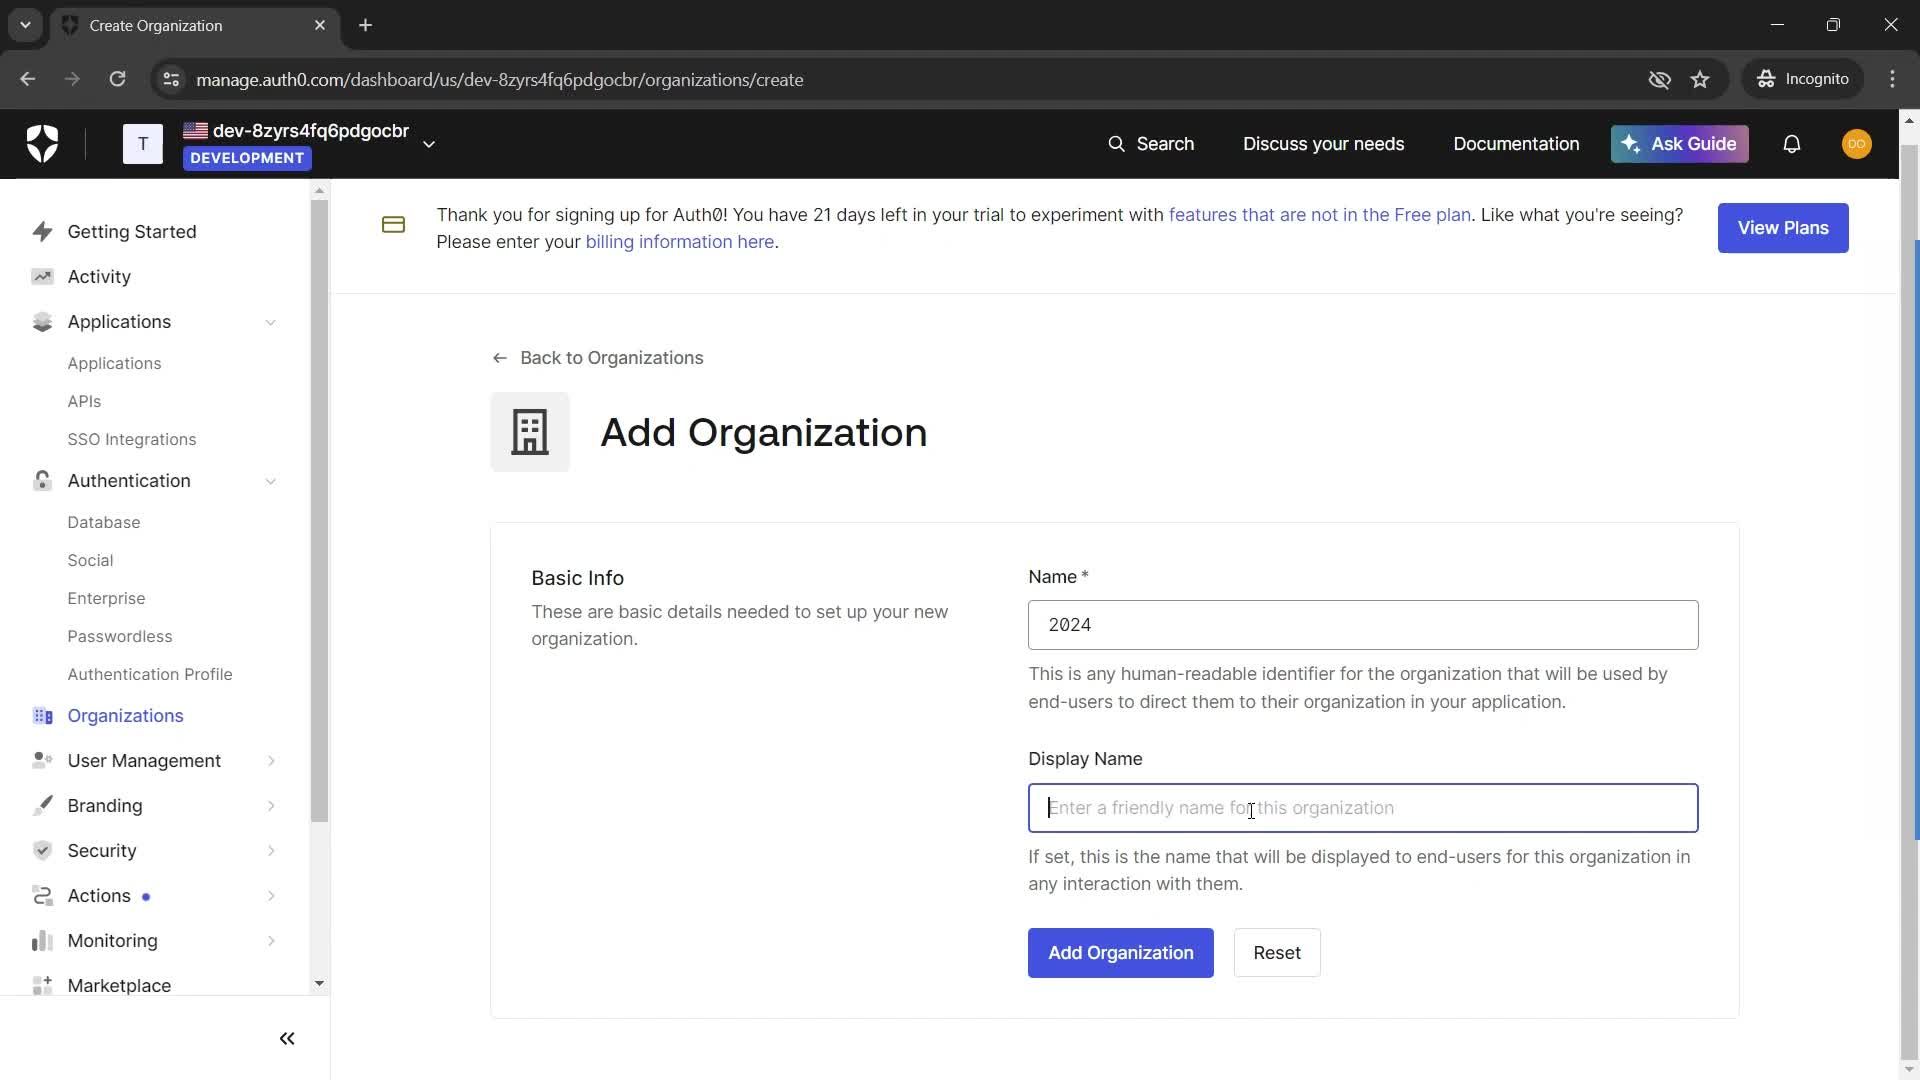The height and width of the screenshot is (1080, 1920).
Task: Open the Applications sub-item
Action: tap(114, 364)
